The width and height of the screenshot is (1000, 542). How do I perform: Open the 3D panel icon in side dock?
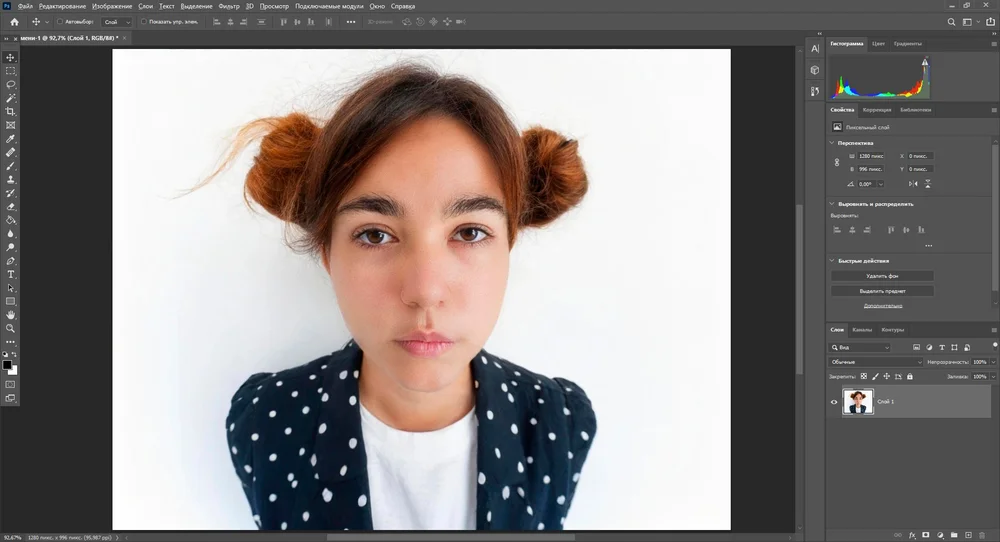(x=815, y=70)
